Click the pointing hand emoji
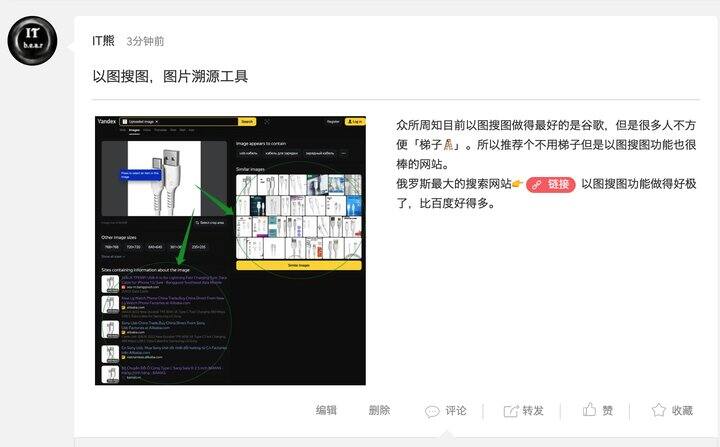This screenshot has height=447, width=720. coord(518,184)
